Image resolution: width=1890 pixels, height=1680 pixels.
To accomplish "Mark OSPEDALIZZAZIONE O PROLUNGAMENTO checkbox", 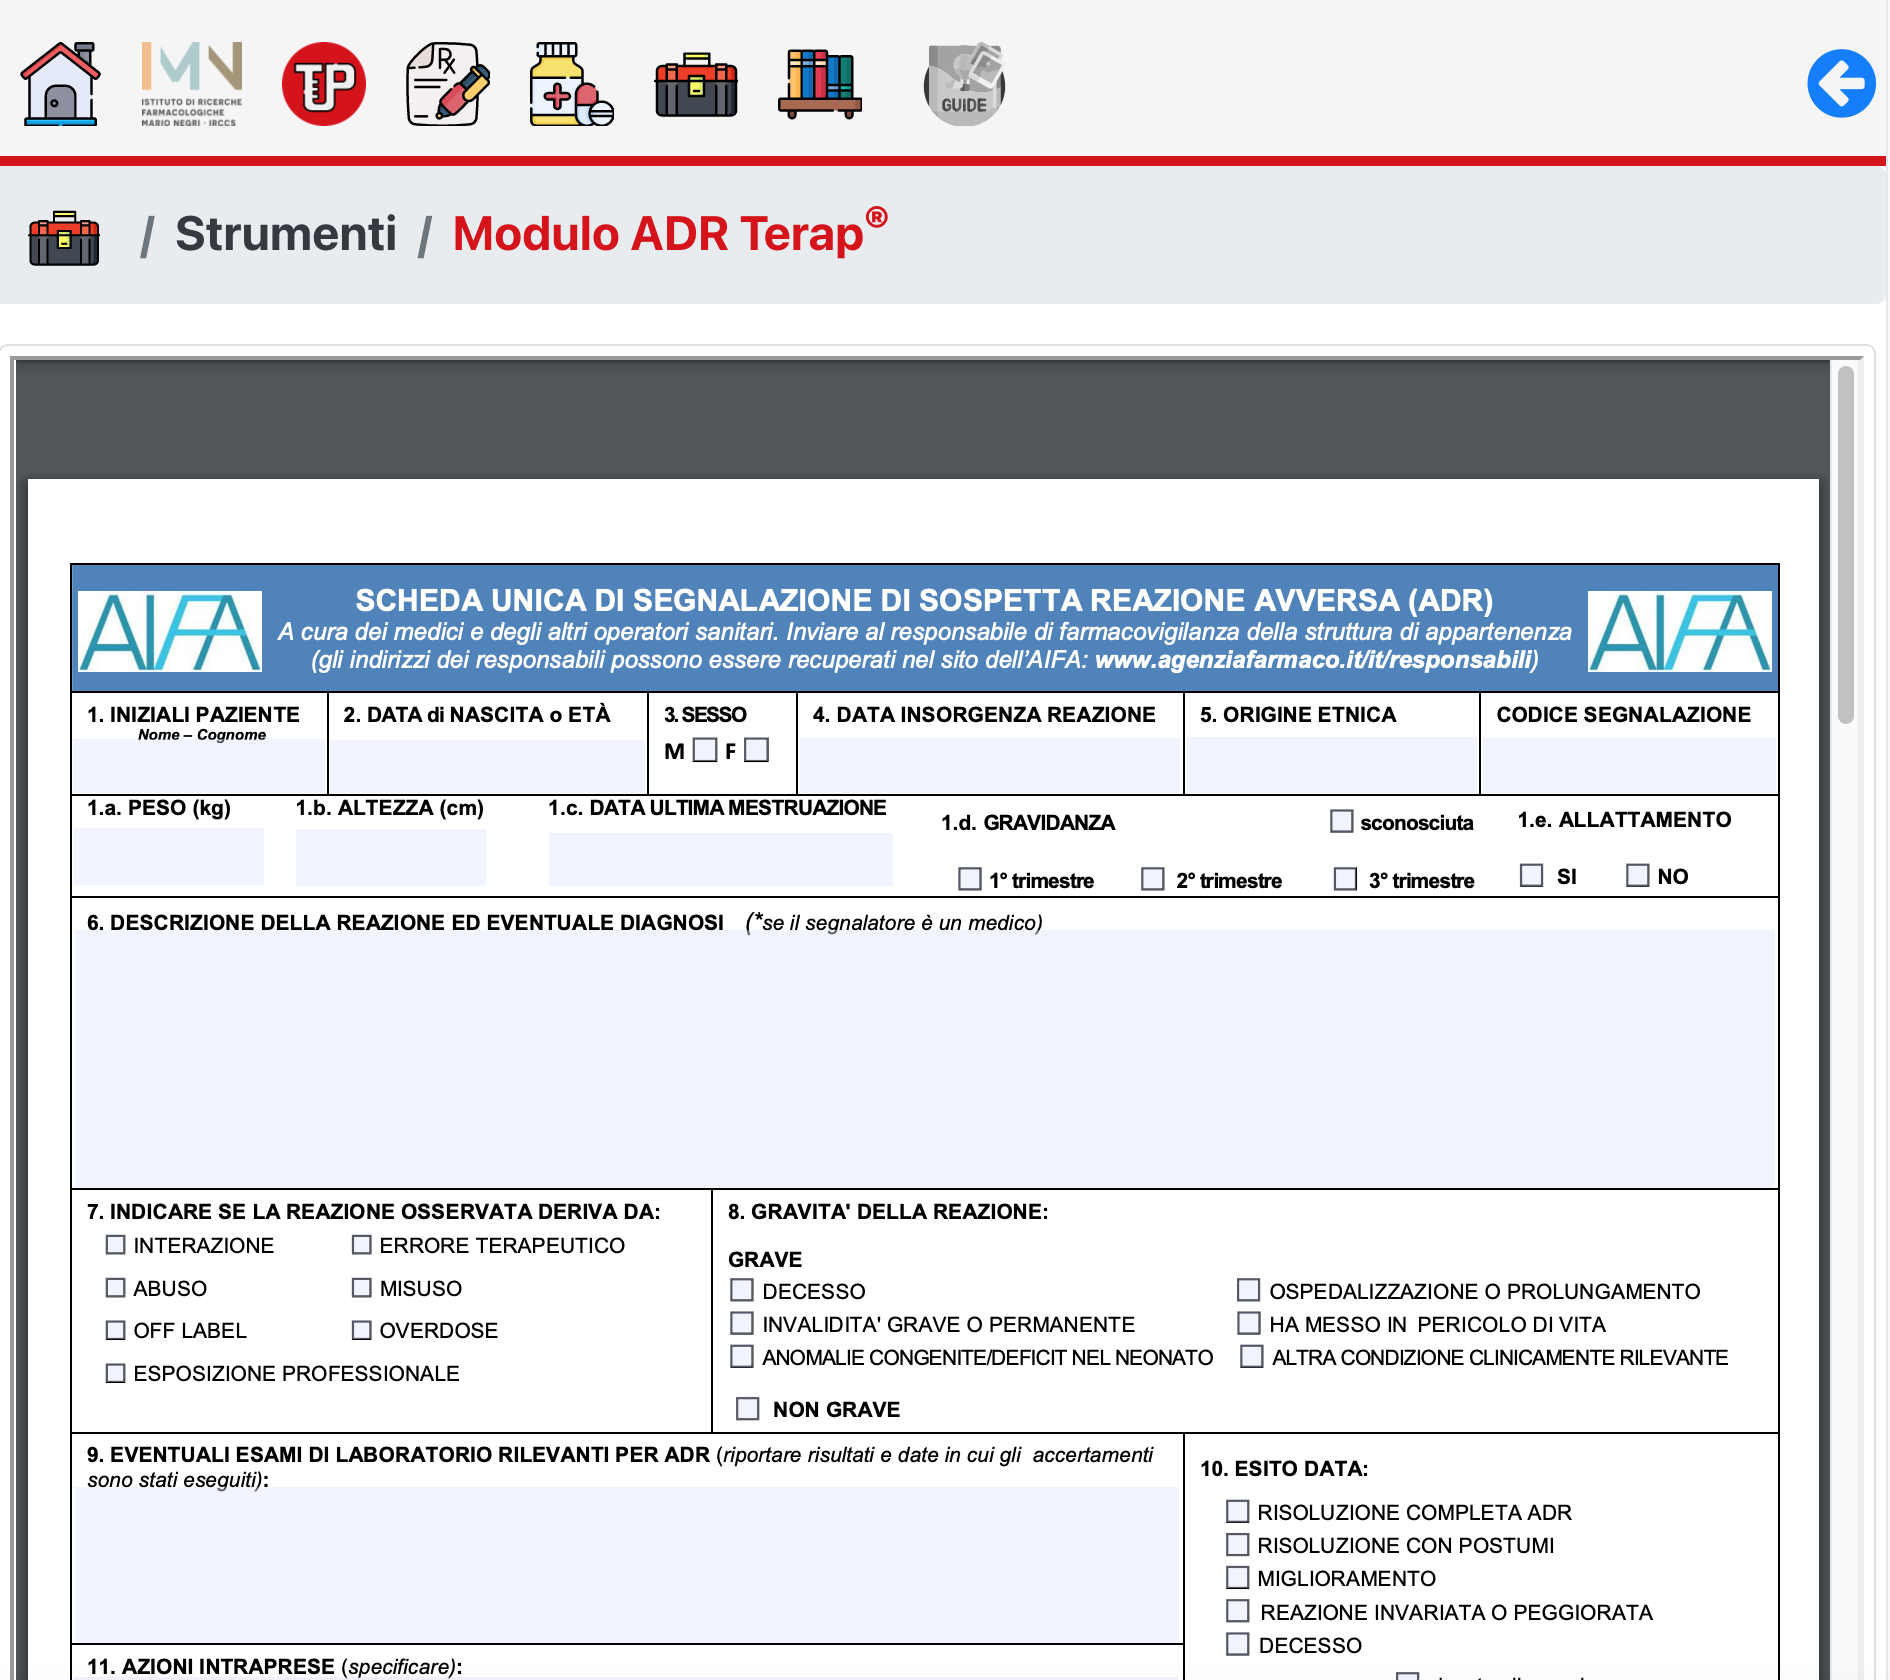I will [1248, 1290].
